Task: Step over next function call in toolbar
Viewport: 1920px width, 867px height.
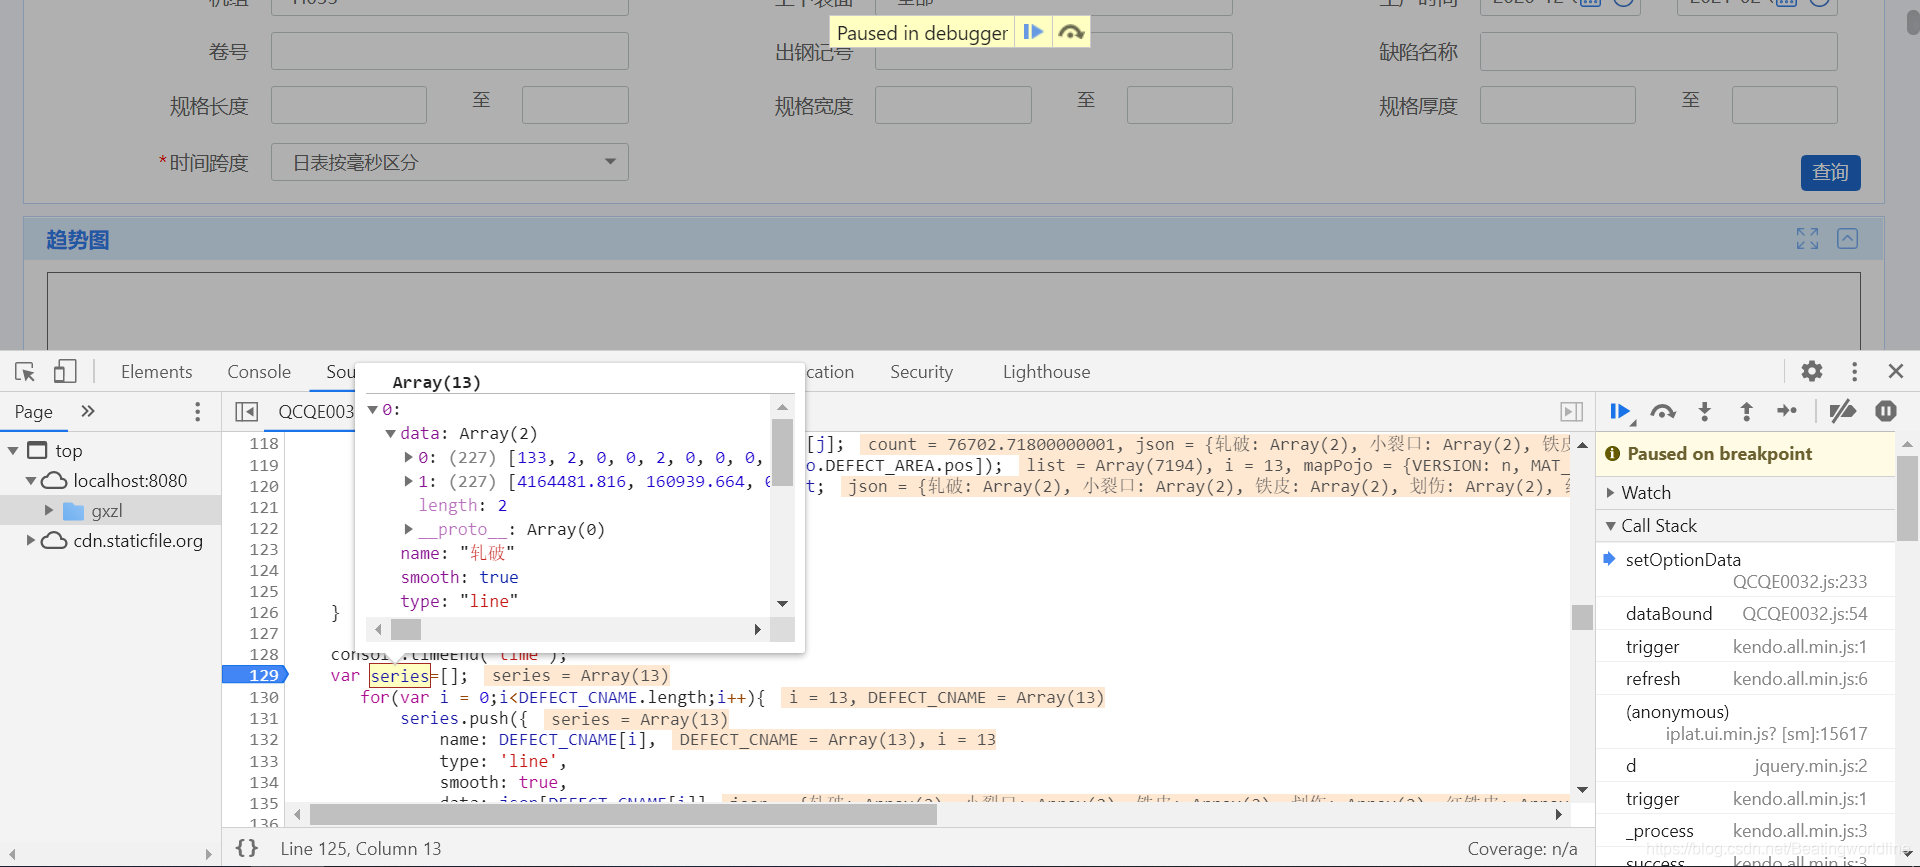Action: point(1663,411)
